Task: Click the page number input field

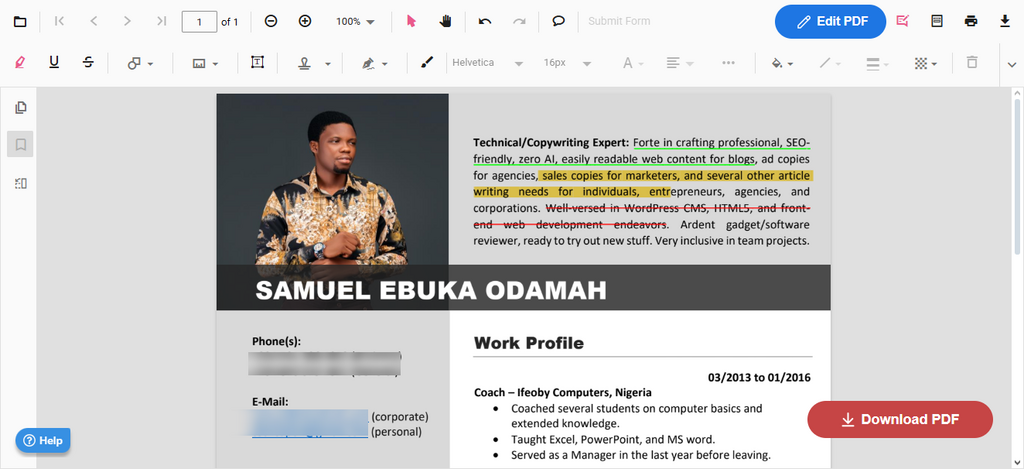Action: click(x=199, y=21)
